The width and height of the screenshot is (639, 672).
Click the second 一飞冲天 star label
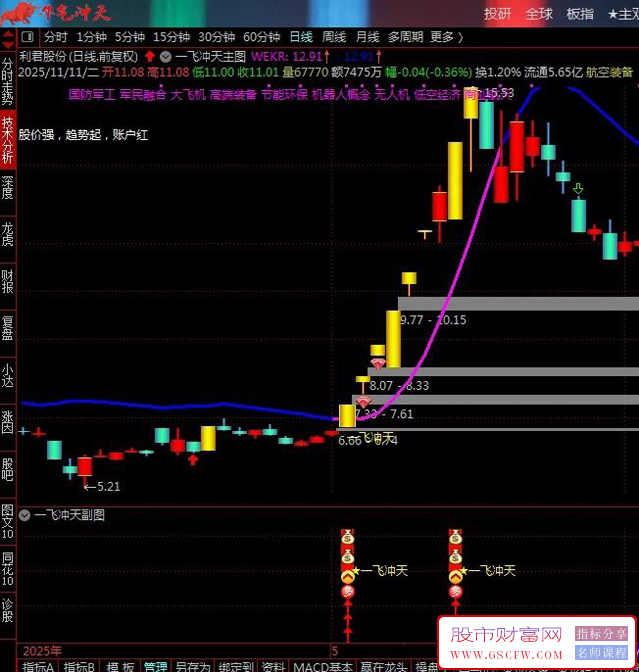pyautogui.click(x=488, y=571)
